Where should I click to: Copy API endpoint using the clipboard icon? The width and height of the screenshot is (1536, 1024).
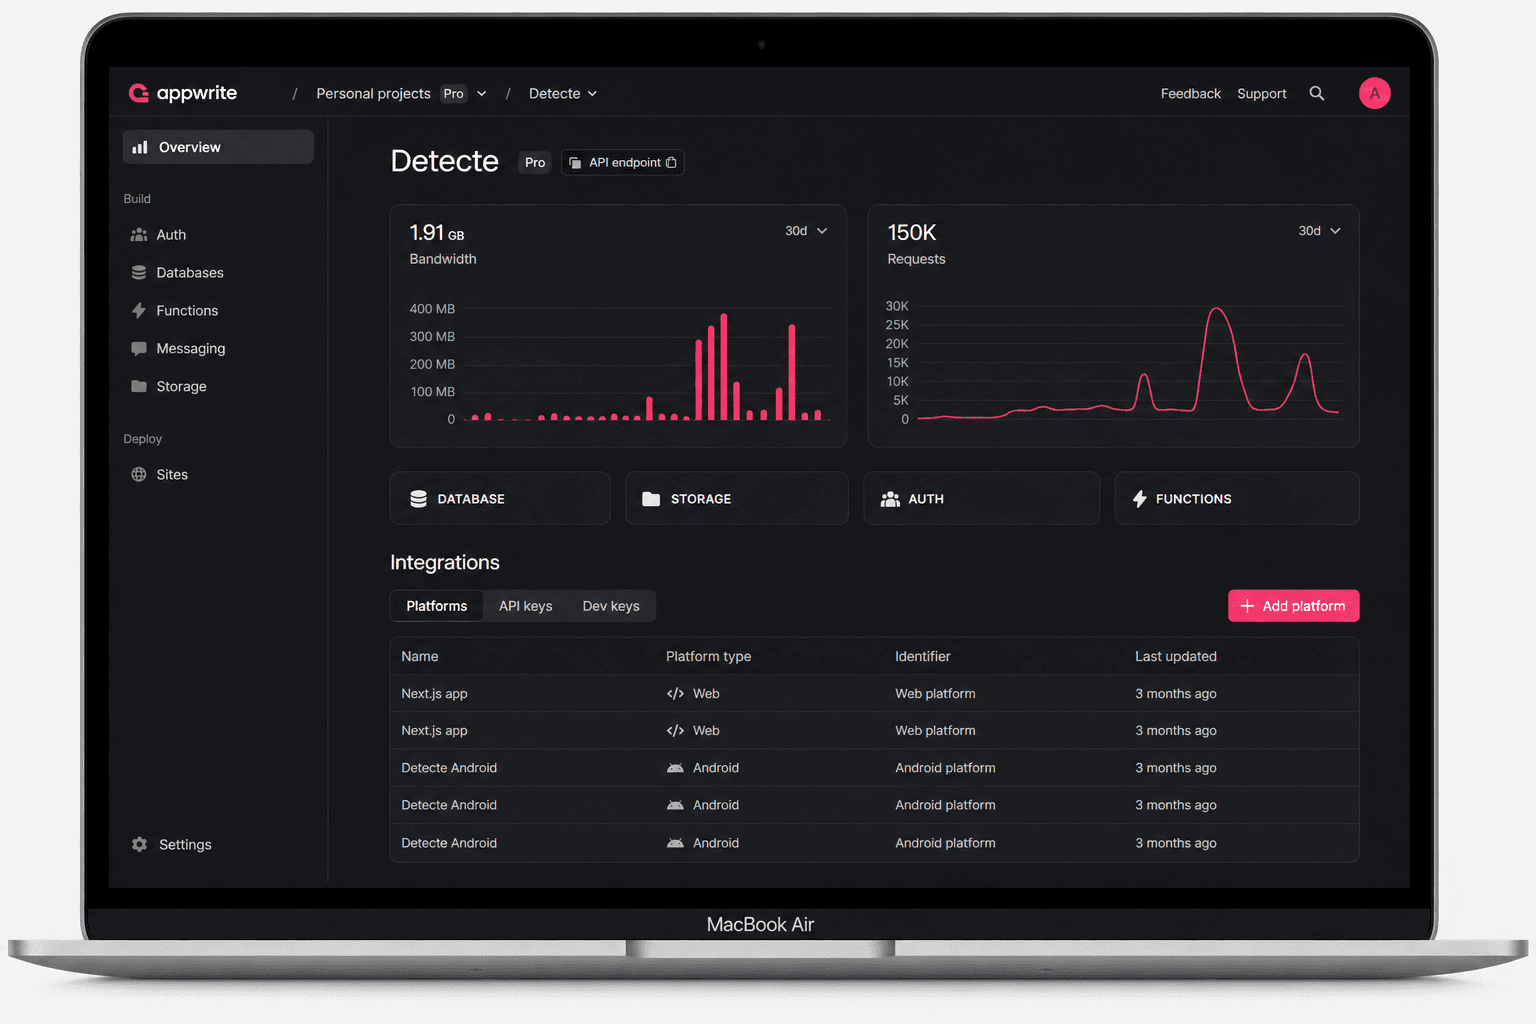[671, 162]
